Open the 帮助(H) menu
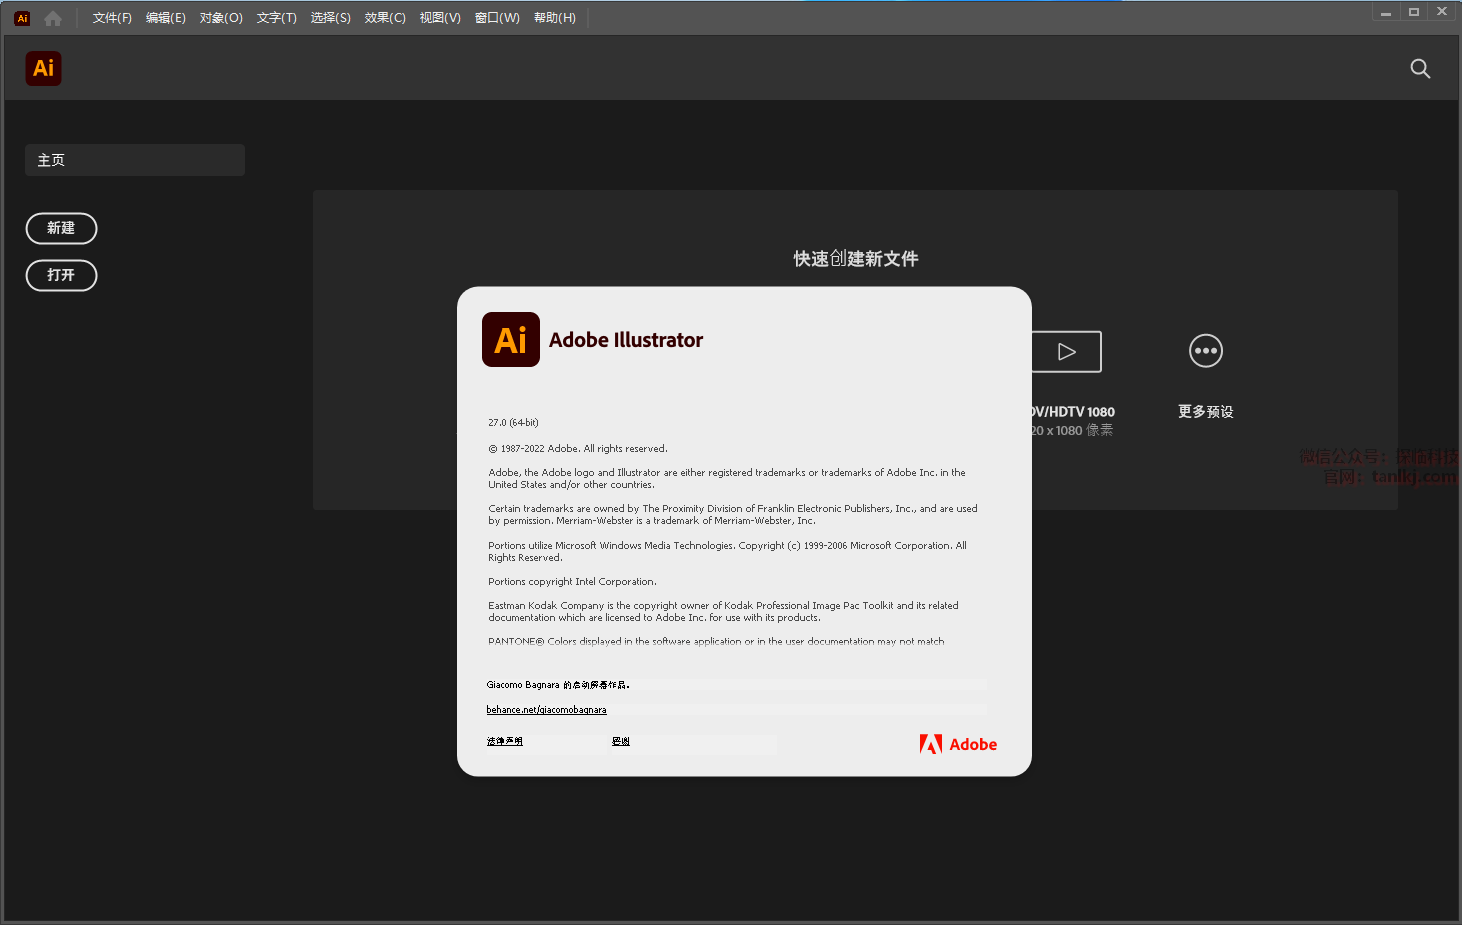Image resolution: width=1462 pixels, height=925 pixels. [555, 18]
